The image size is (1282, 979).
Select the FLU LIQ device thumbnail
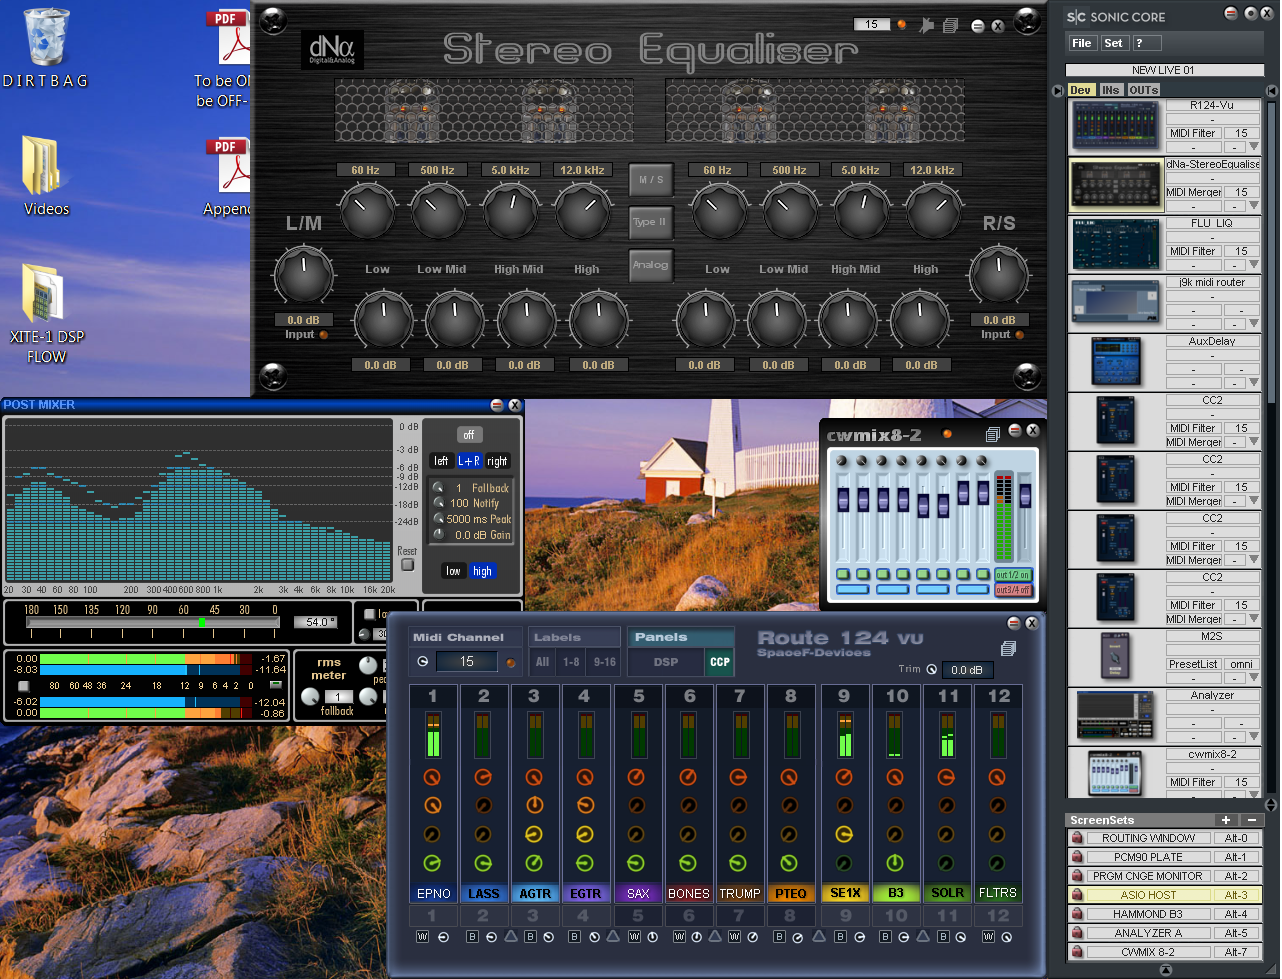click(1116, 244)
